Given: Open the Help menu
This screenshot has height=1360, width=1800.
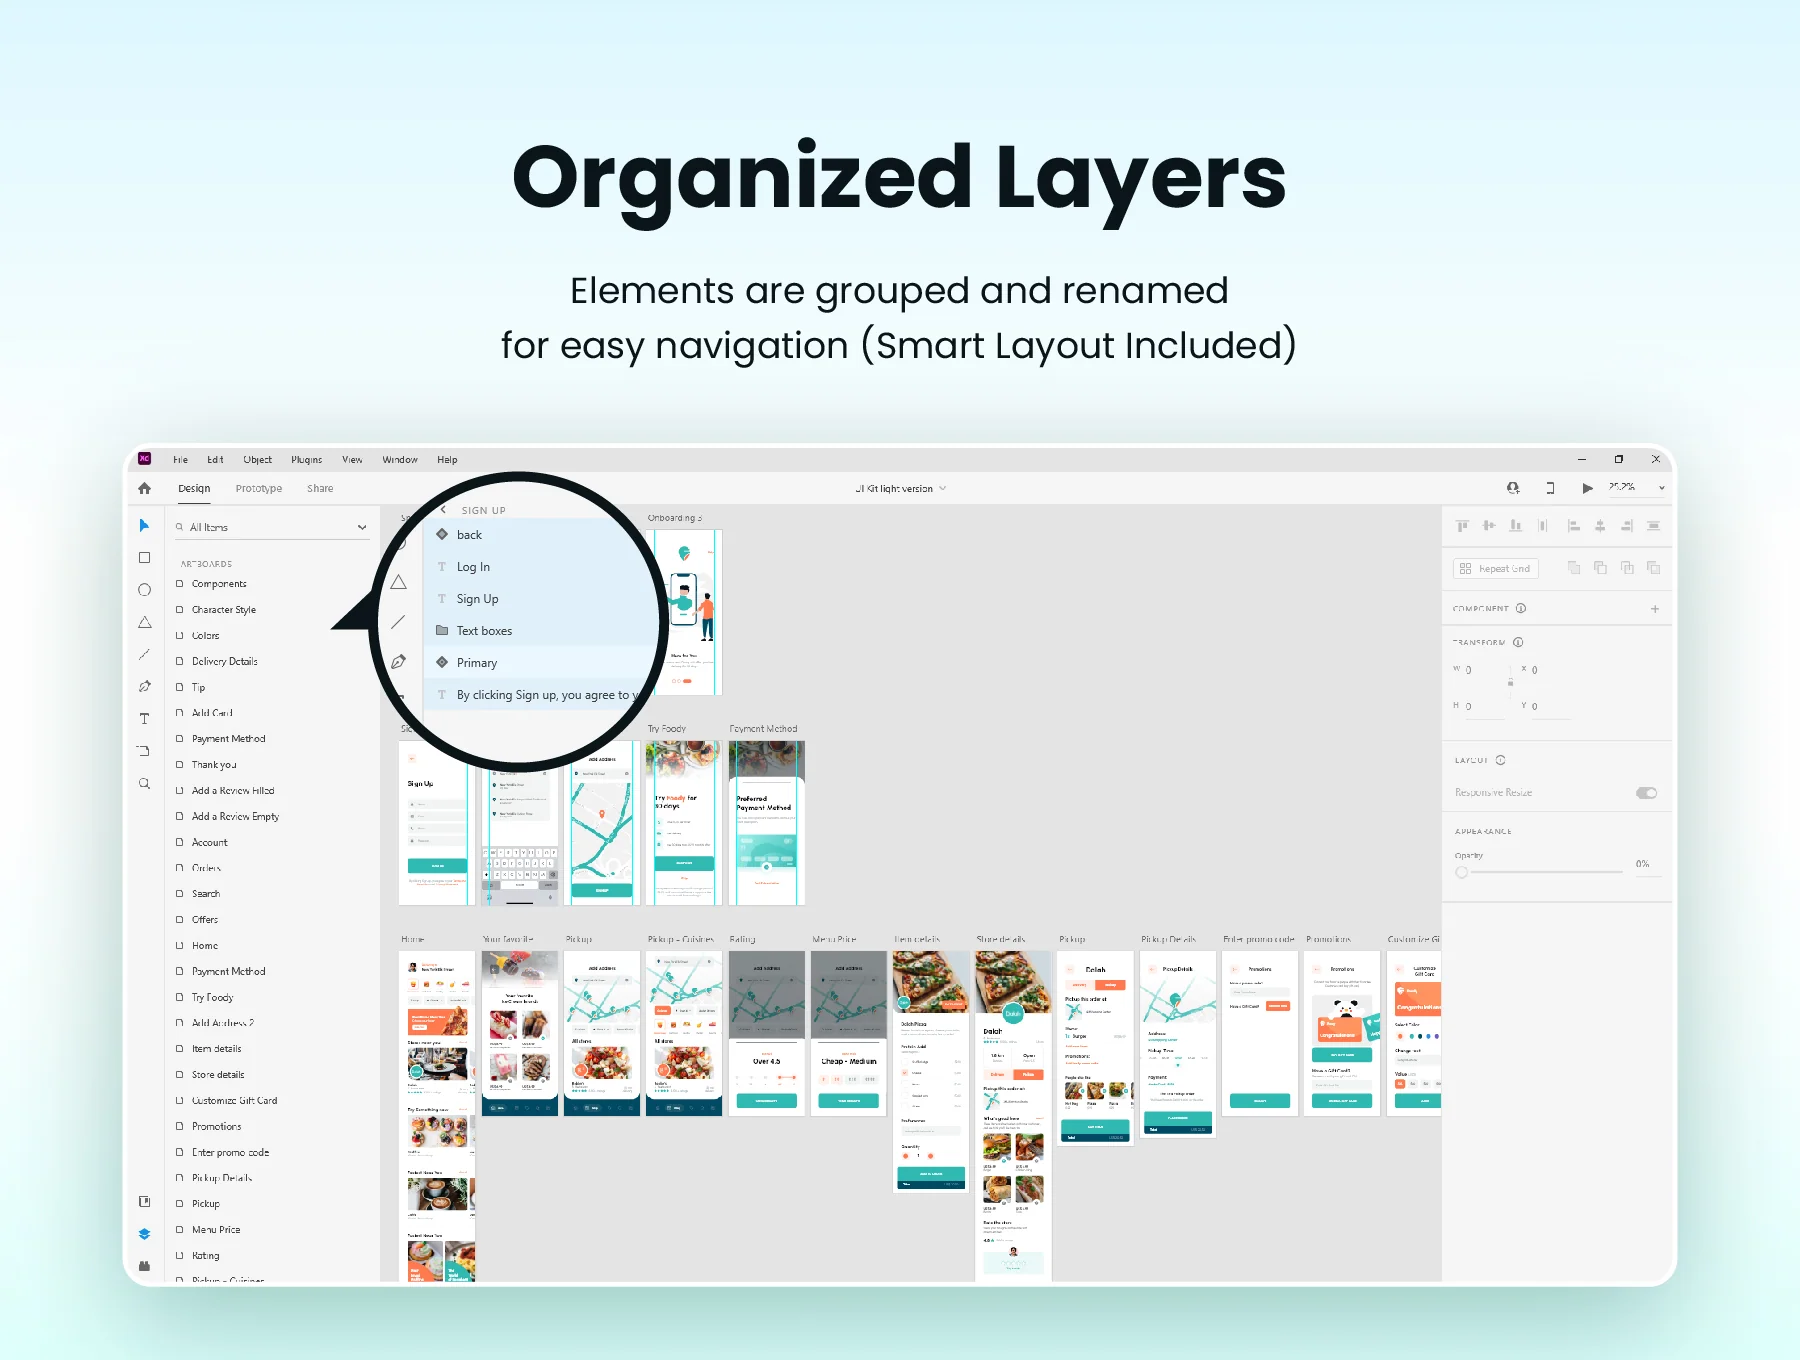Looking at the screenshot, I should point(447,460).
